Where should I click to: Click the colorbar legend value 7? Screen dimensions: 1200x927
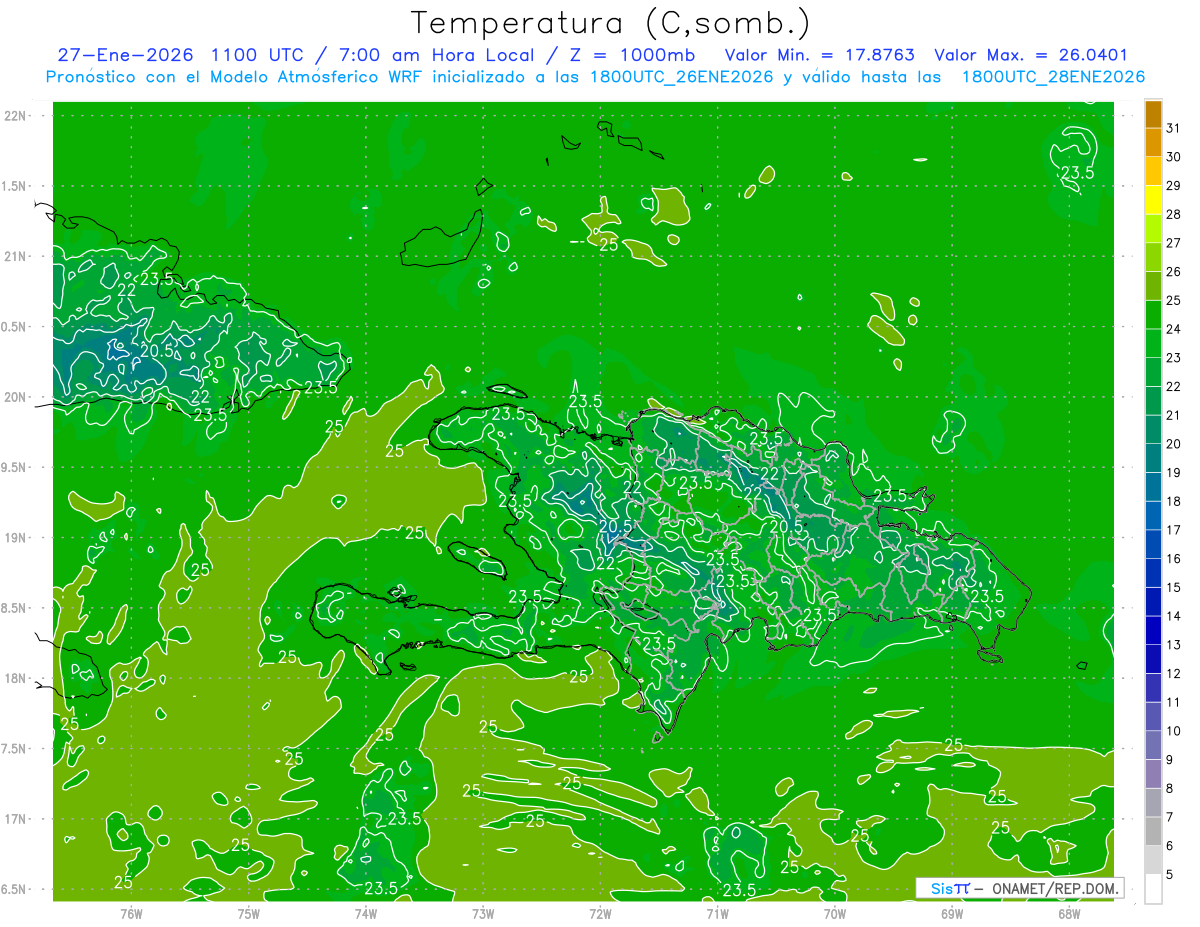coord(1170,817)
